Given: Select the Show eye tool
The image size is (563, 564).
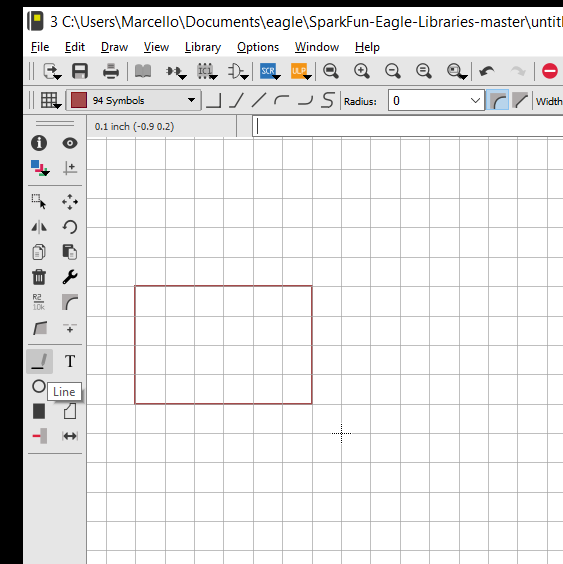Looking at the screenshot, I should tap(70, 143).
